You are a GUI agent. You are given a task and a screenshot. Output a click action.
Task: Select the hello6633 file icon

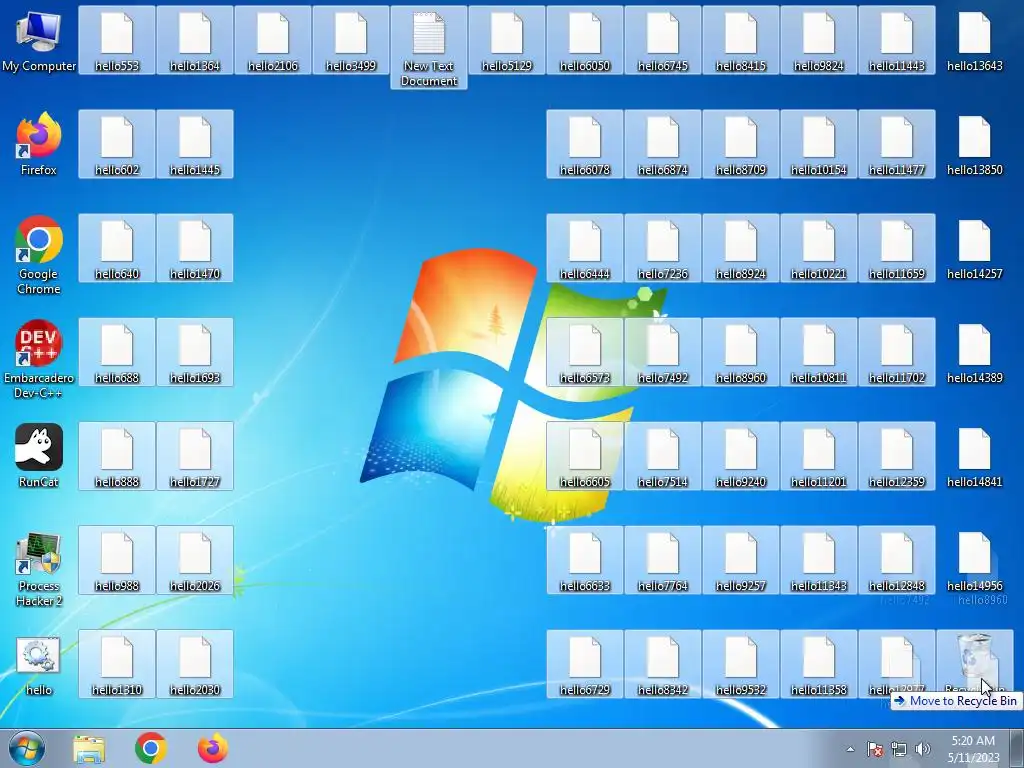click(x=584, y=560)
